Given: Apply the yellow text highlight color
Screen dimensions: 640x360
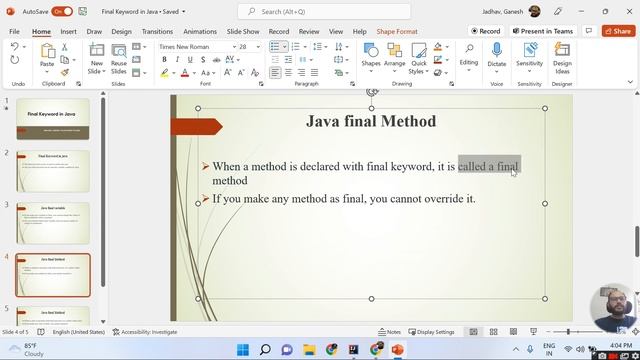Looking at the screenshot, I should point(164,73).
